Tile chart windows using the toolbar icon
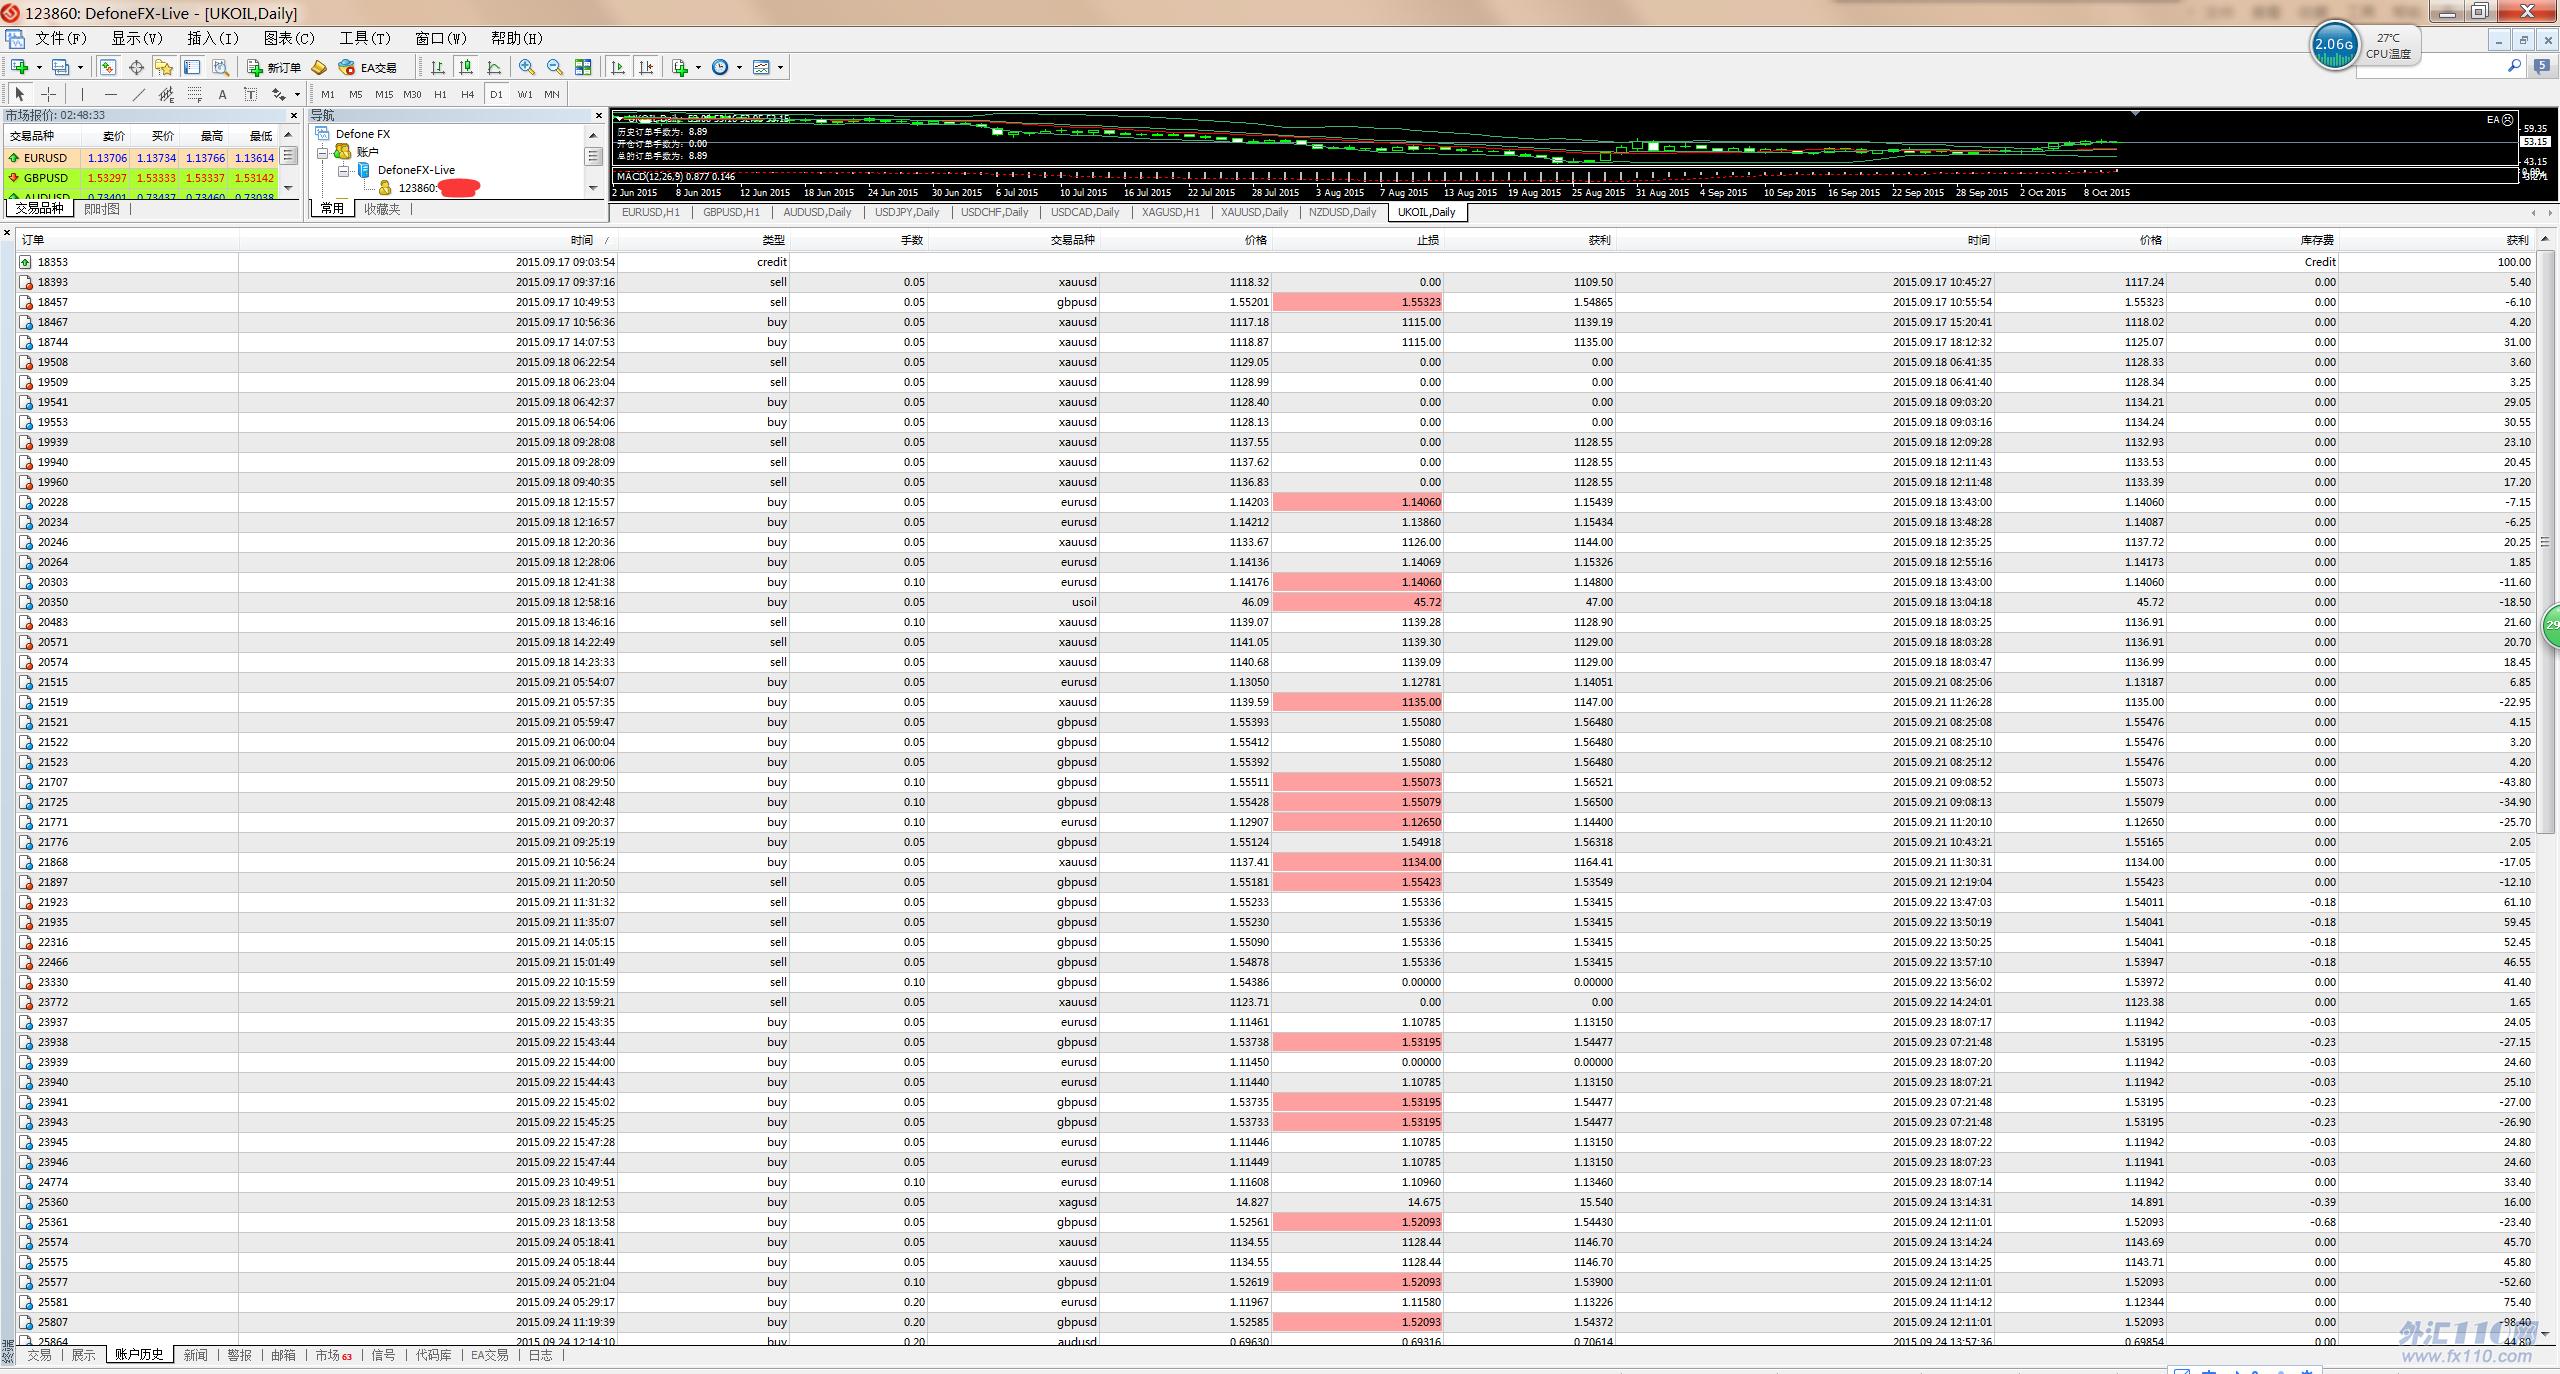Viewport: 2560px width, 1374px height. 583,67
